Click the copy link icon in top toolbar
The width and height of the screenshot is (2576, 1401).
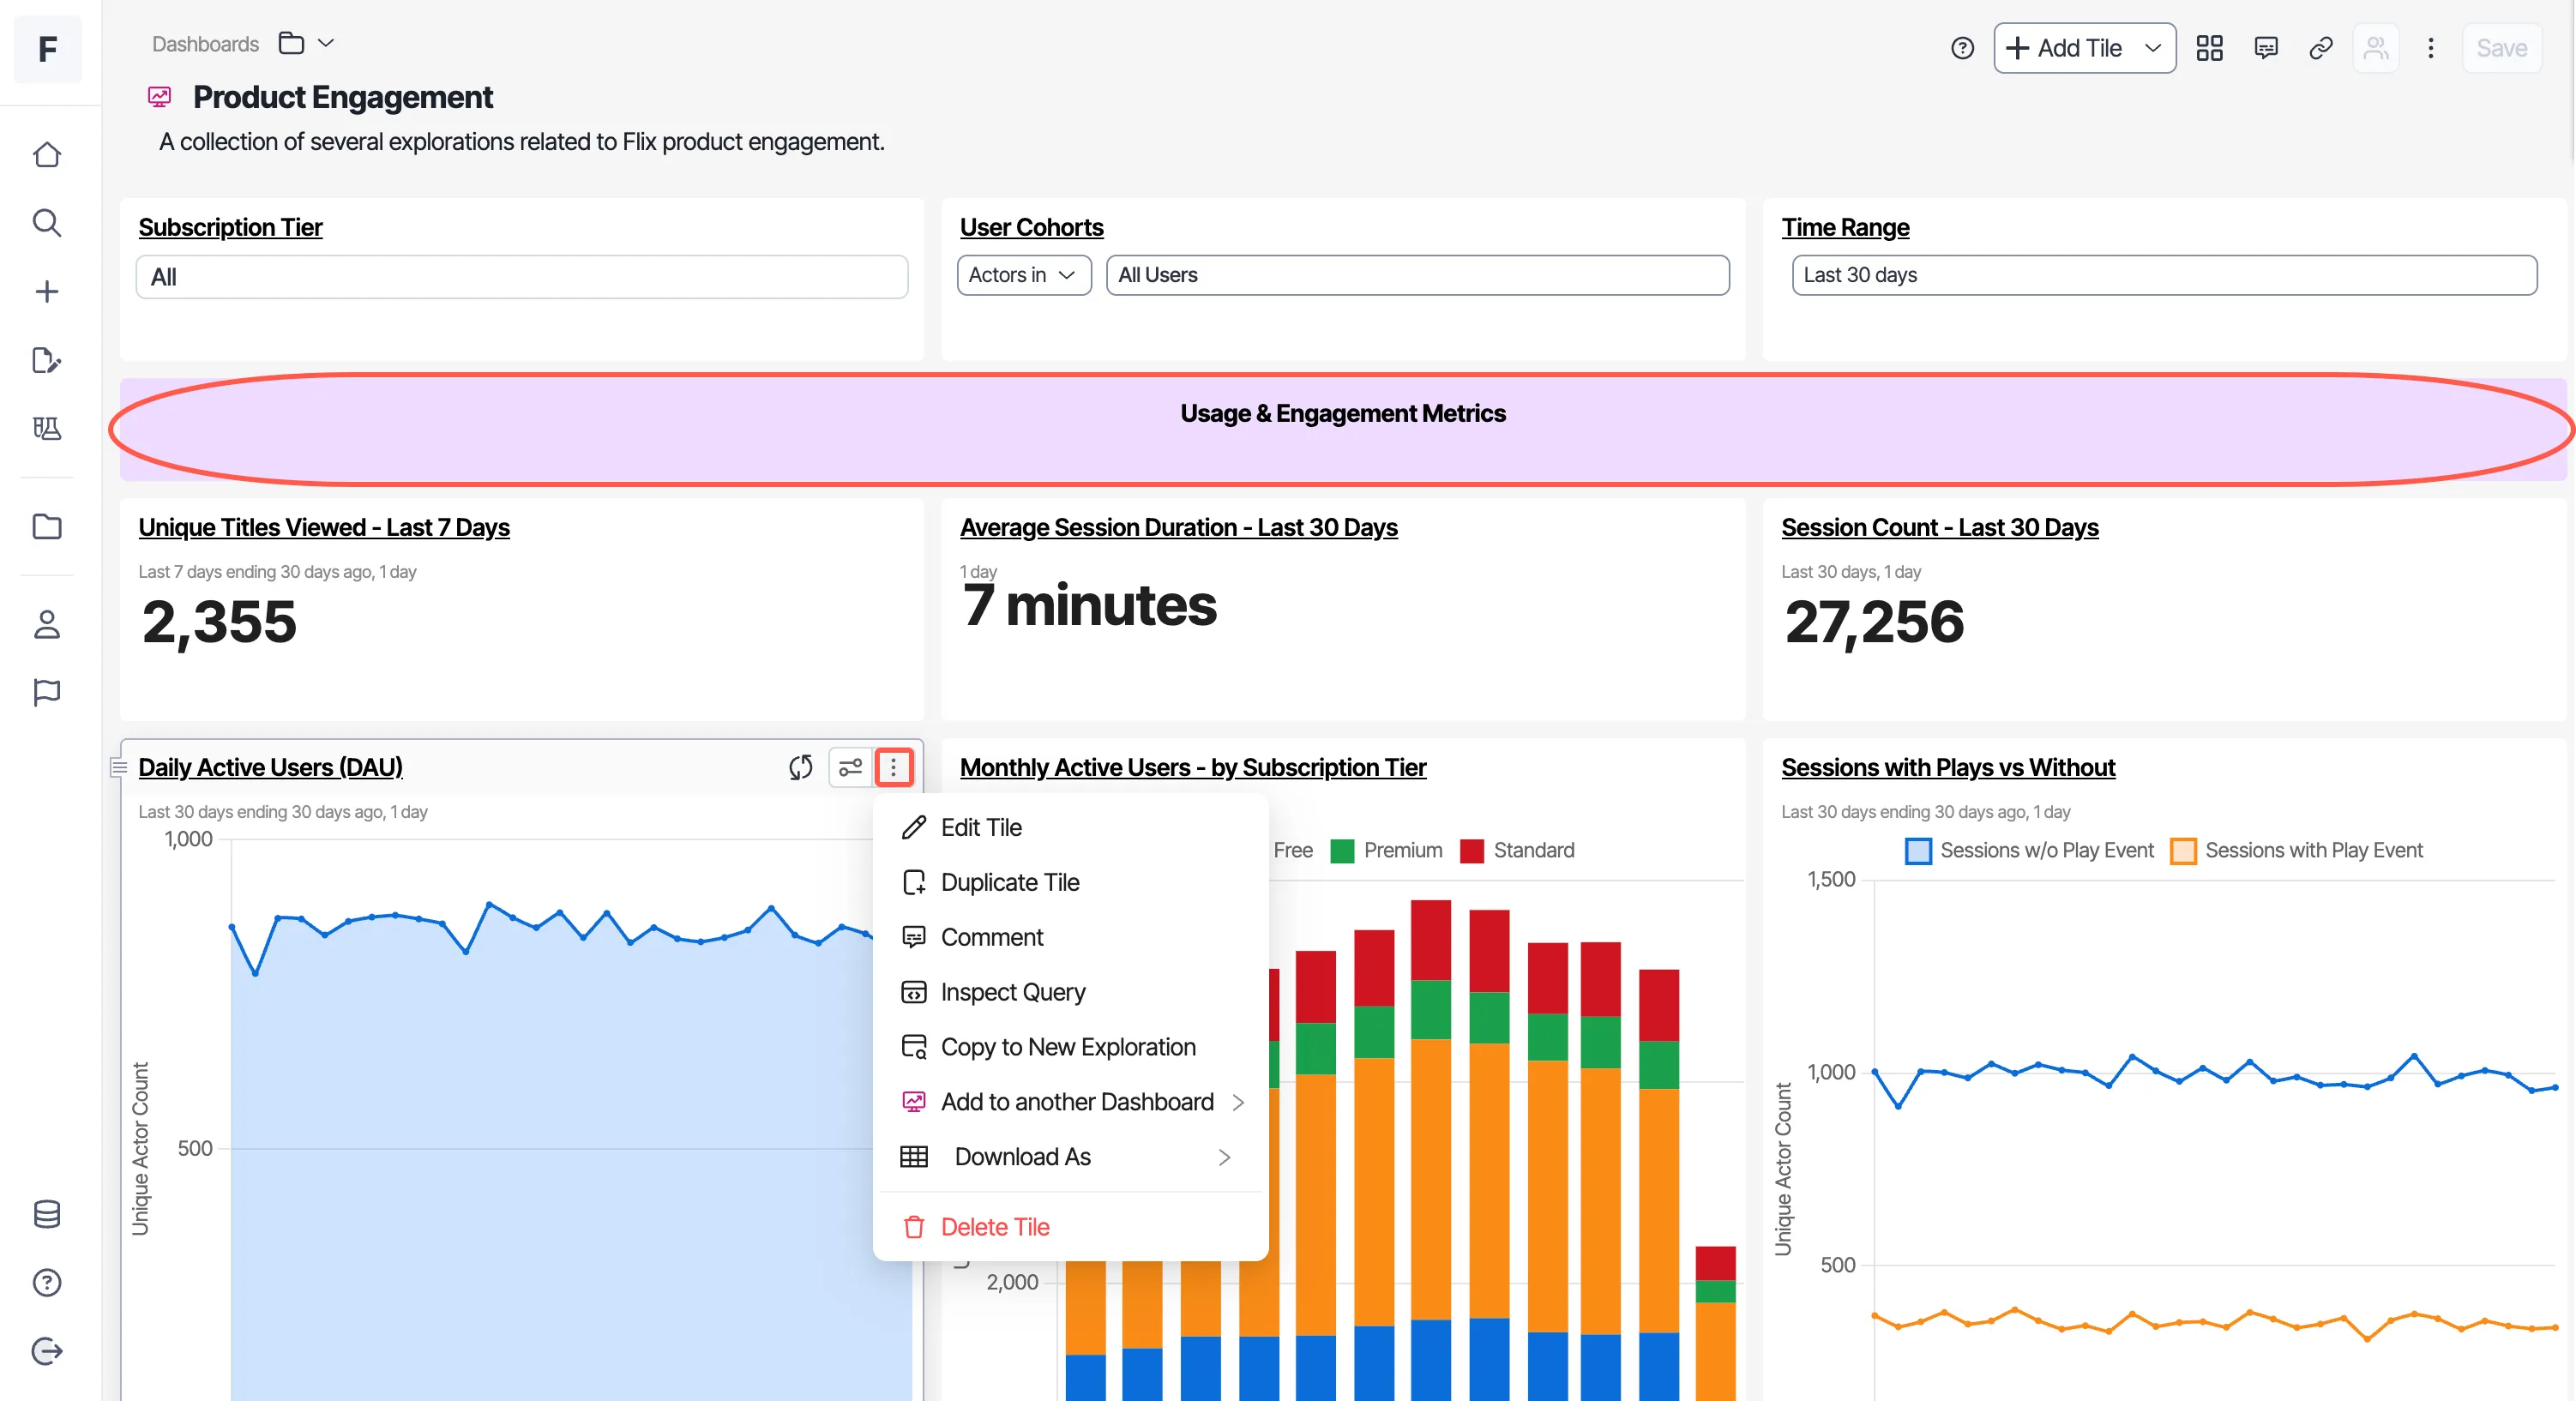(2320, 48)
